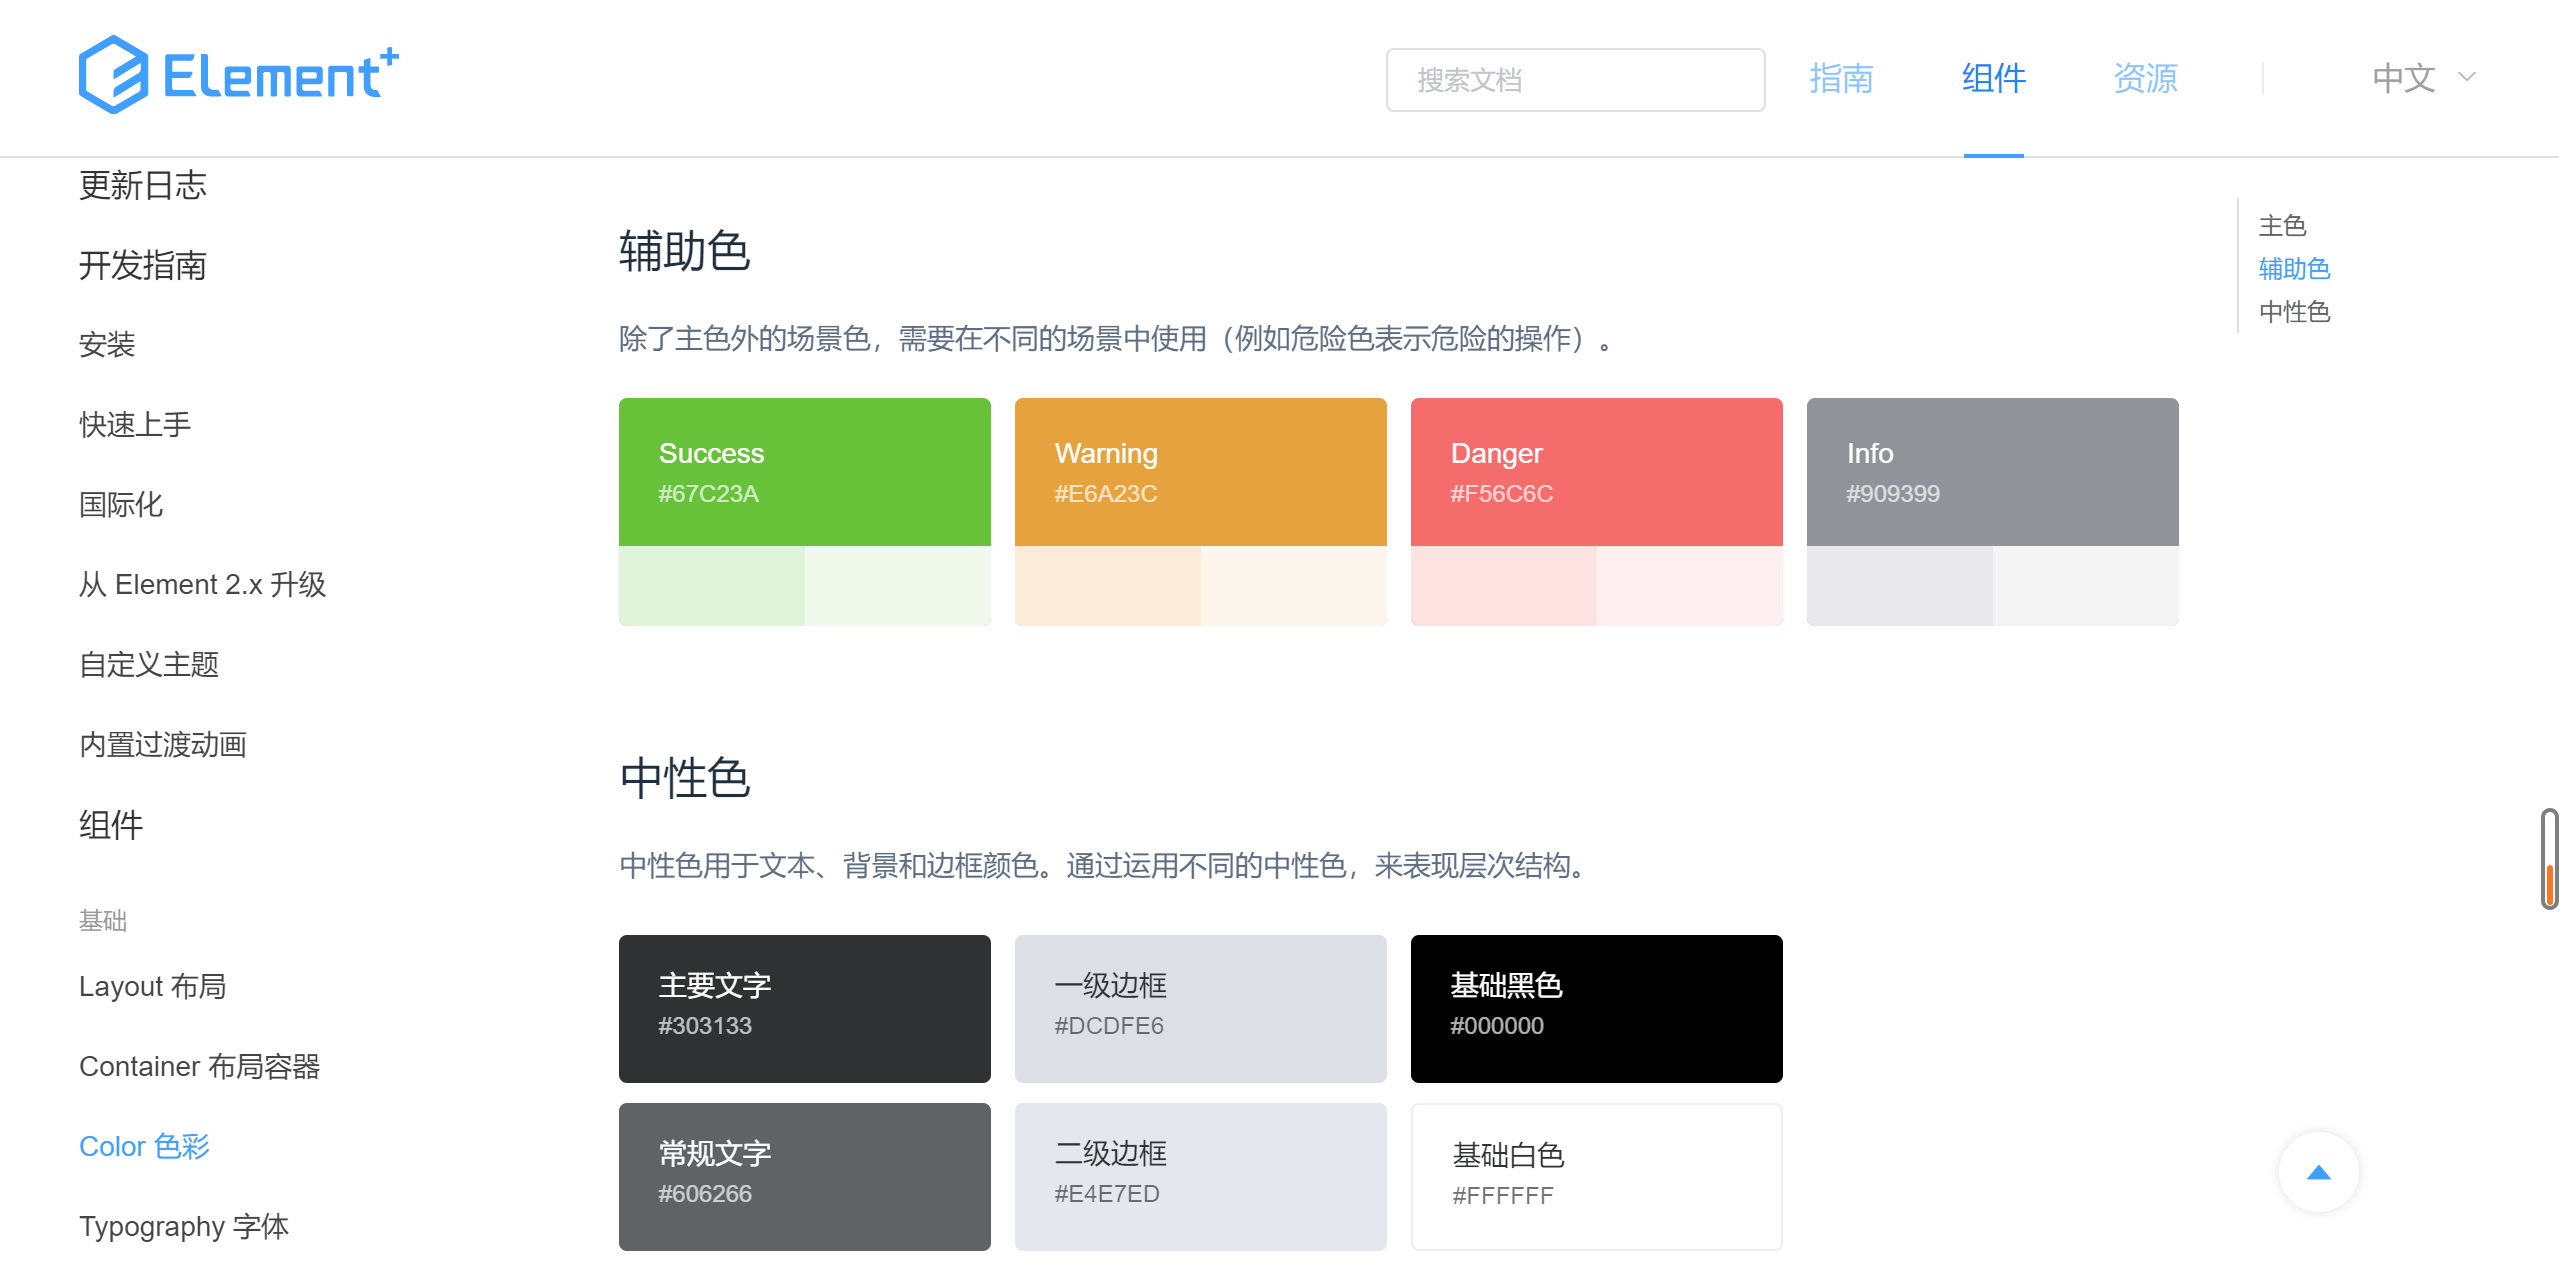Jump to 主色 anchor link
Image resolution: width=2559 pixels, height=1264 pixels.
point(2281,226)
